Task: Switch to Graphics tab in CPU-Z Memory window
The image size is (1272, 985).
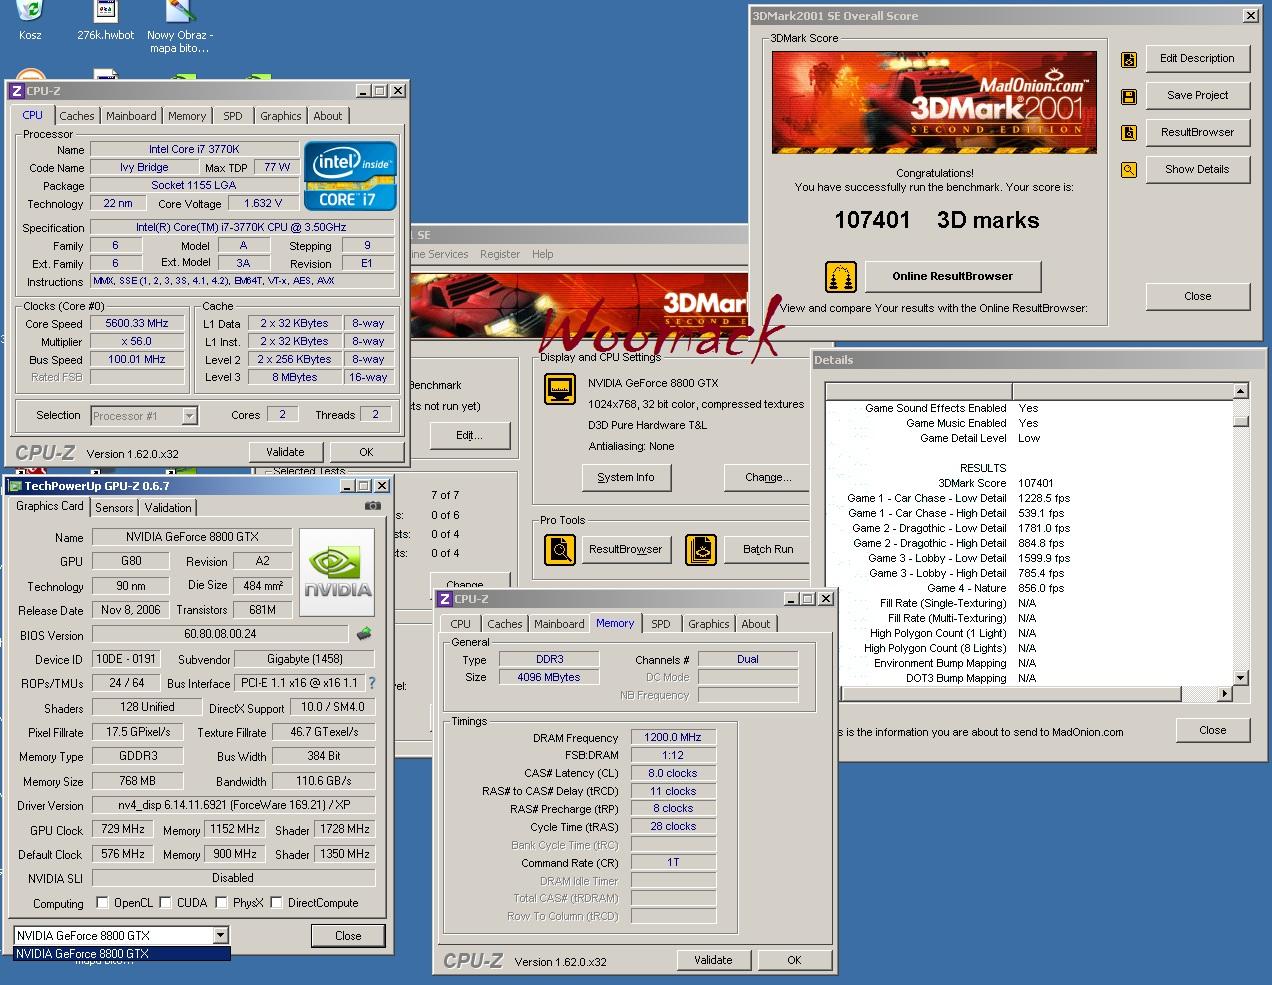Action: (709, 624)
